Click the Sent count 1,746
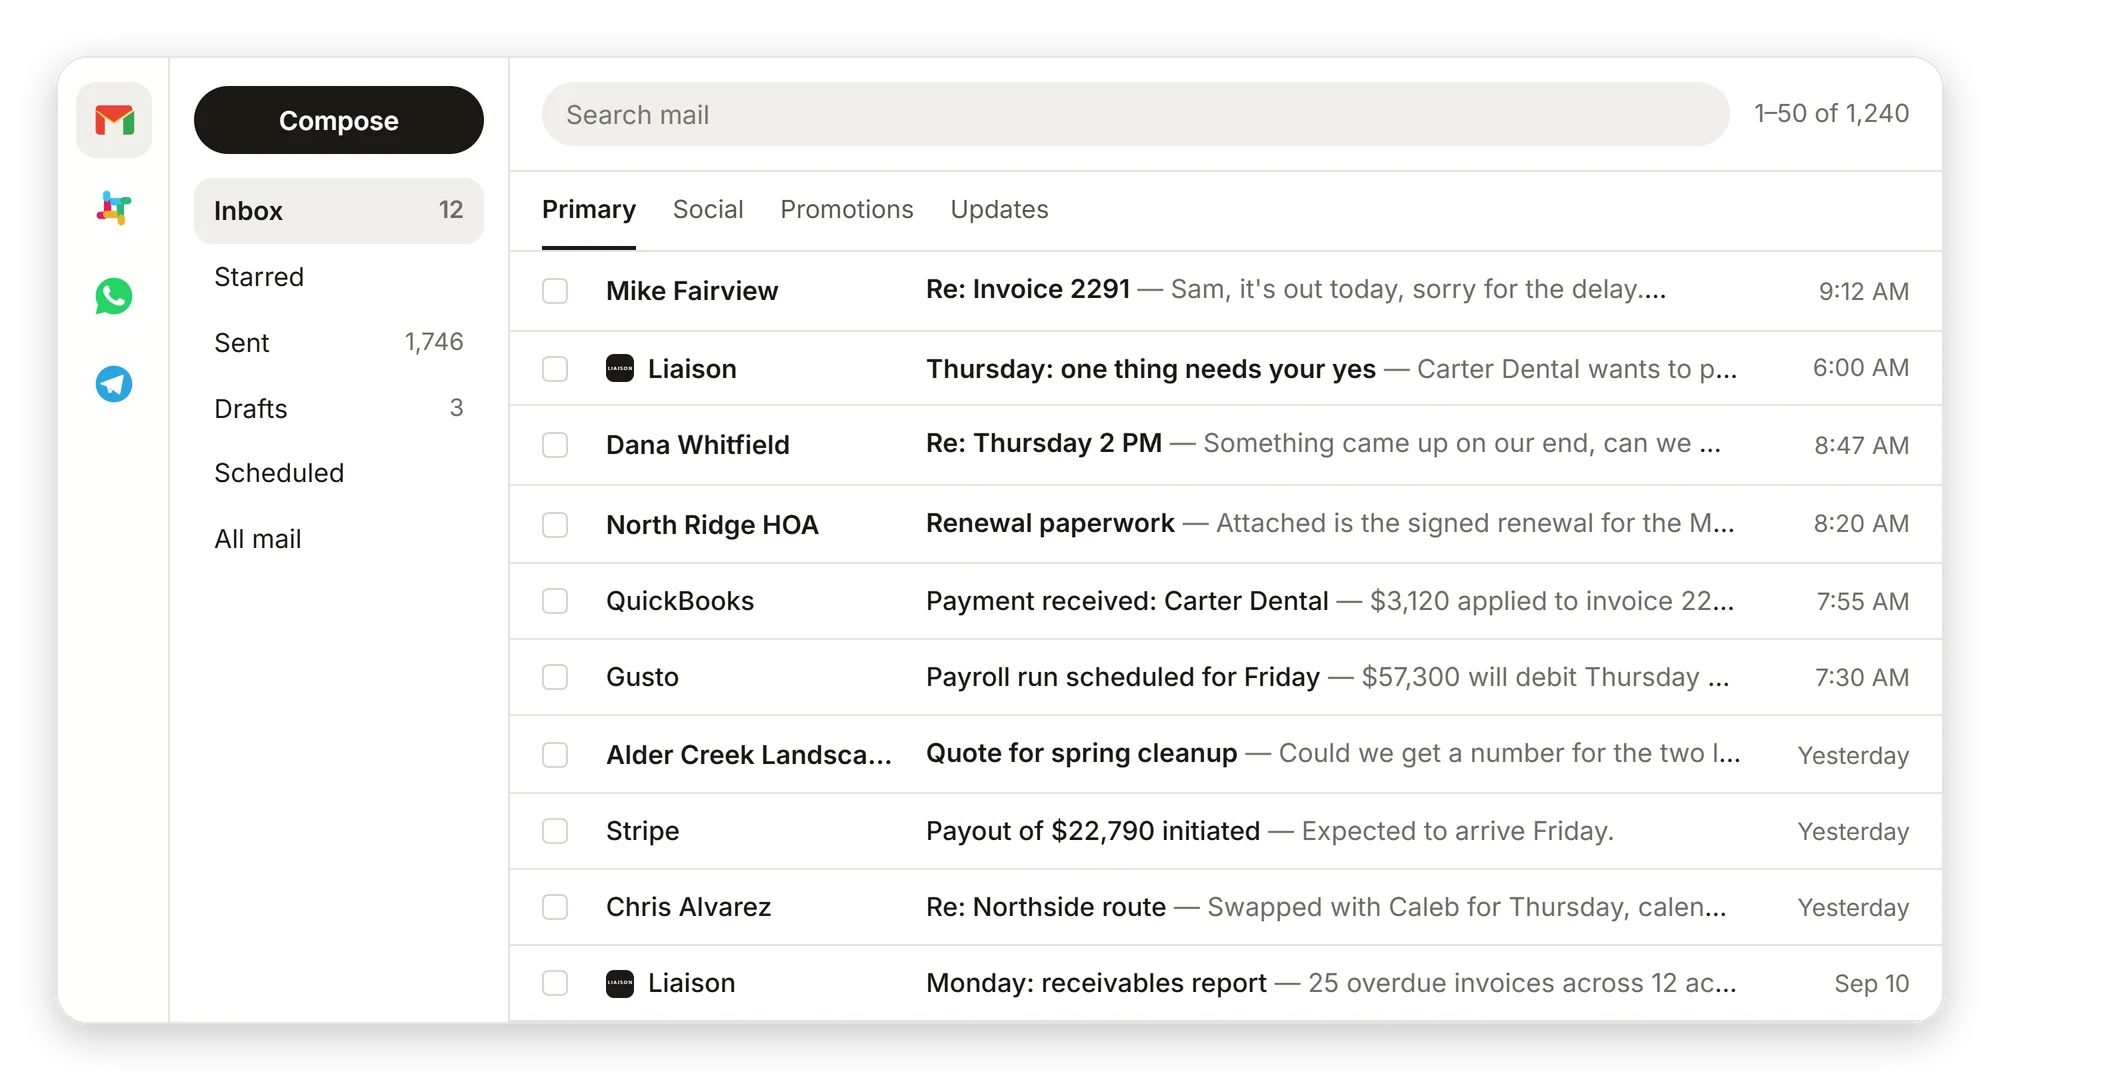 coord(434,342)
